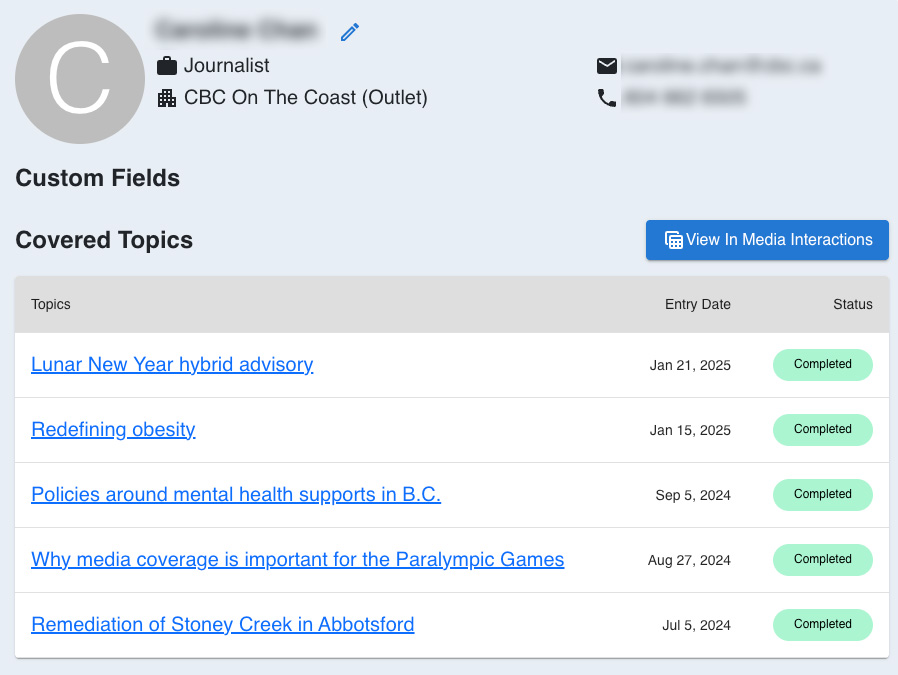This screenshot has width=898, height=675.
Task: Click the Completed badge for Lunar New Year row
Action: point(822,365)
